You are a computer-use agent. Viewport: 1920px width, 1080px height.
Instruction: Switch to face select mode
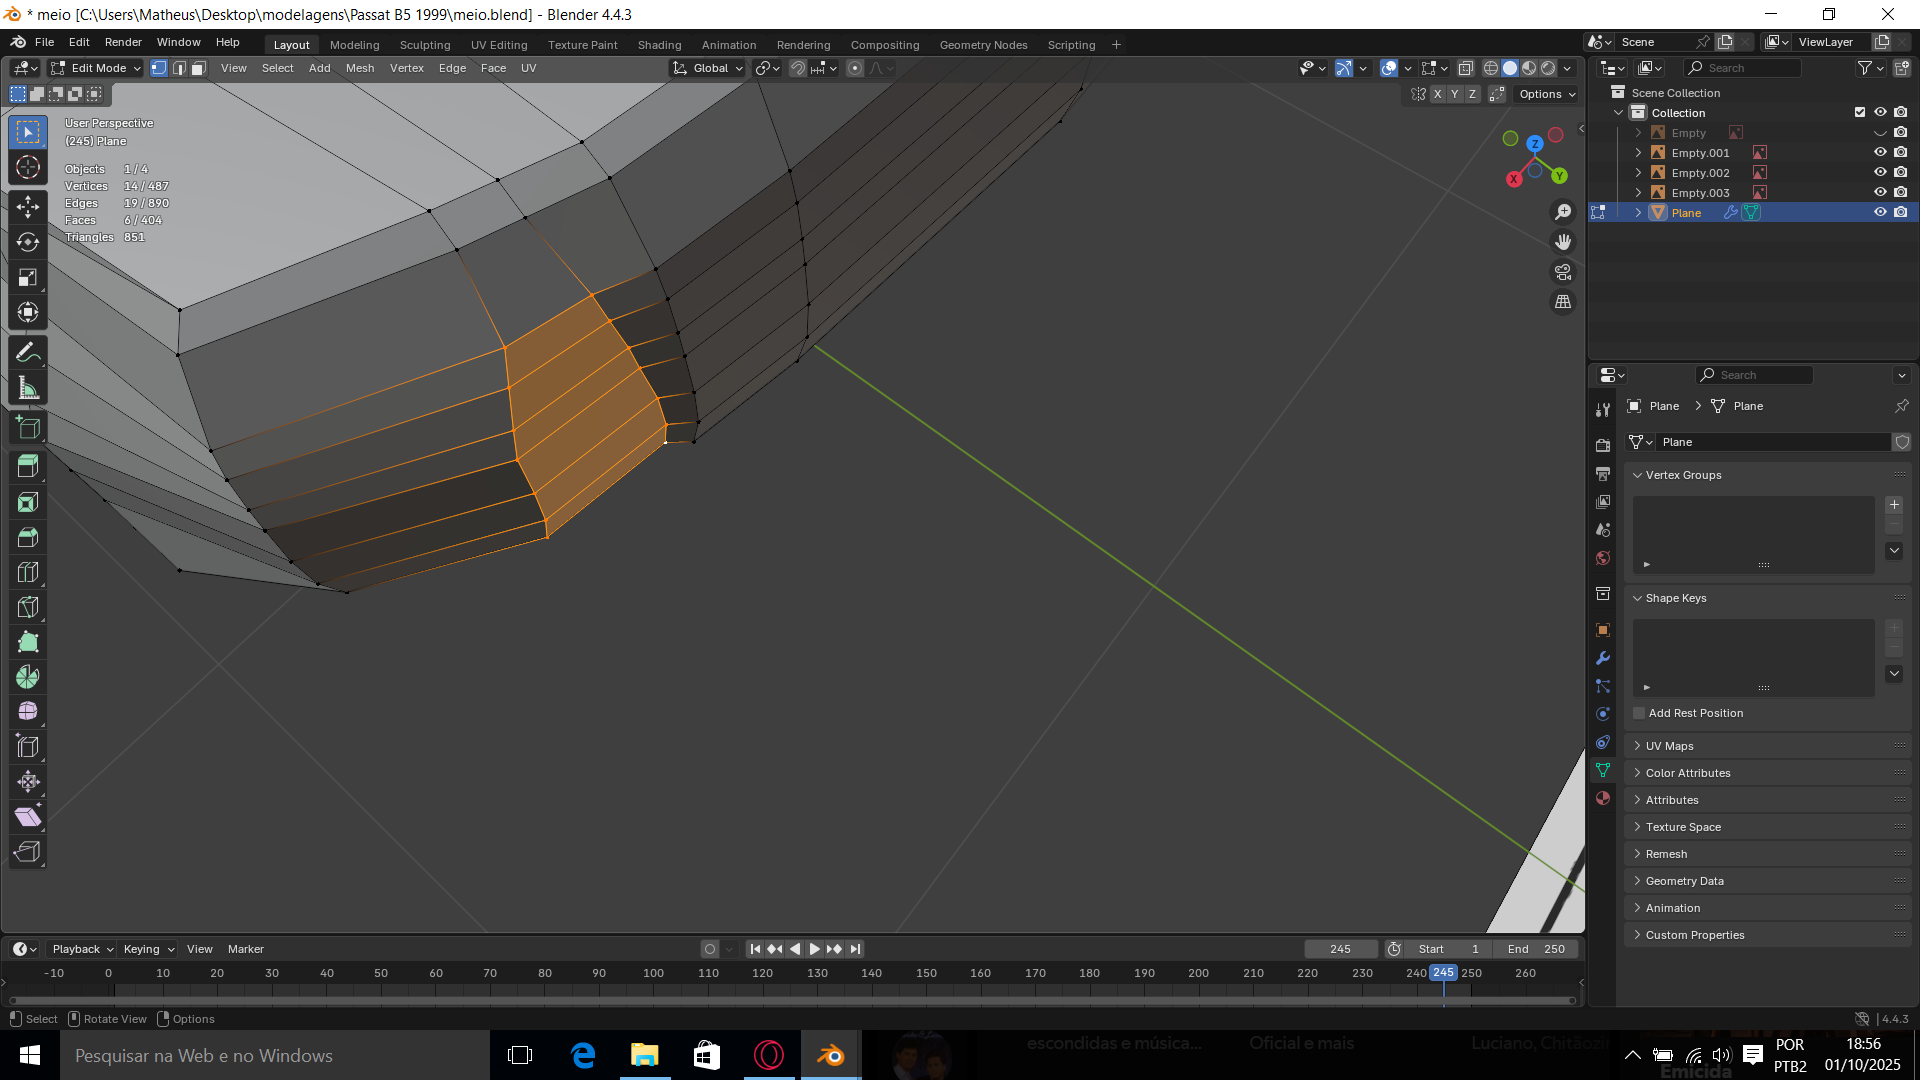pos(199,68)
